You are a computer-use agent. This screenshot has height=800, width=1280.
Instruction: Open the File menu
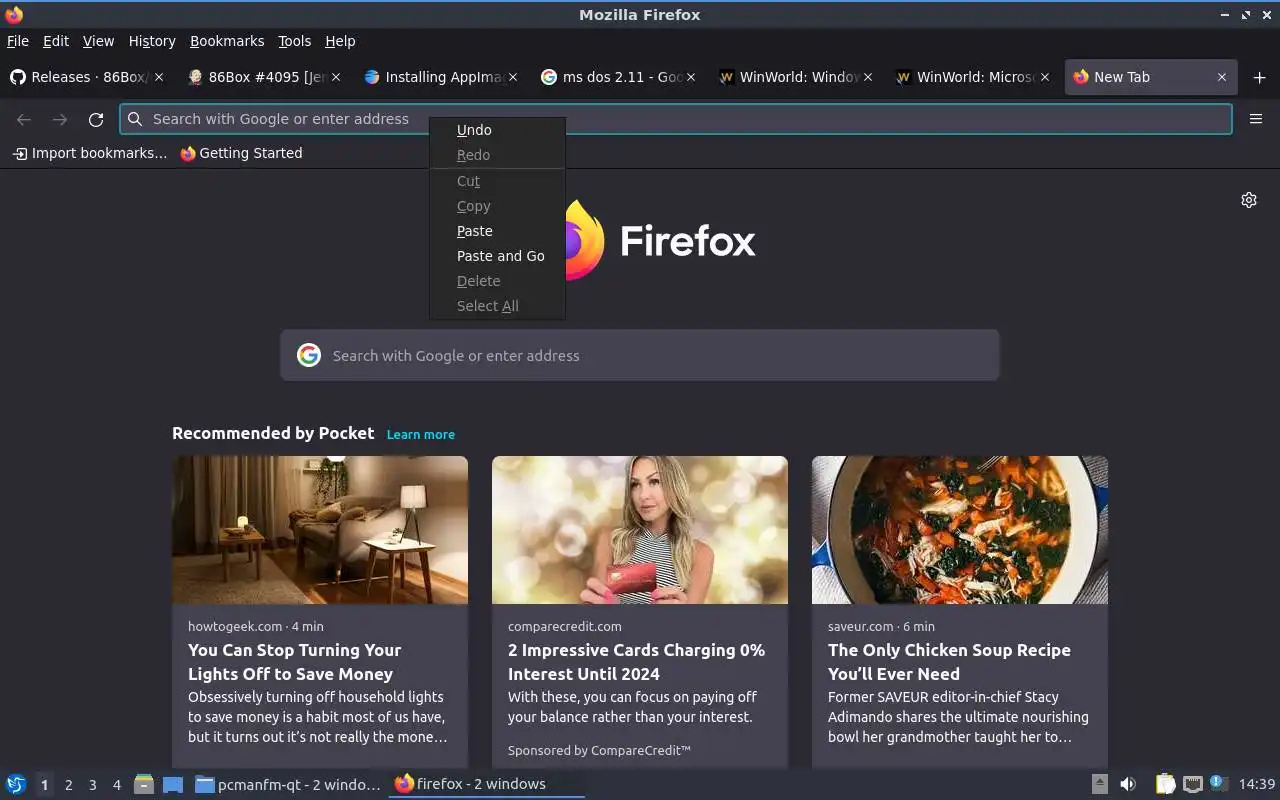(x=18, y=41)
